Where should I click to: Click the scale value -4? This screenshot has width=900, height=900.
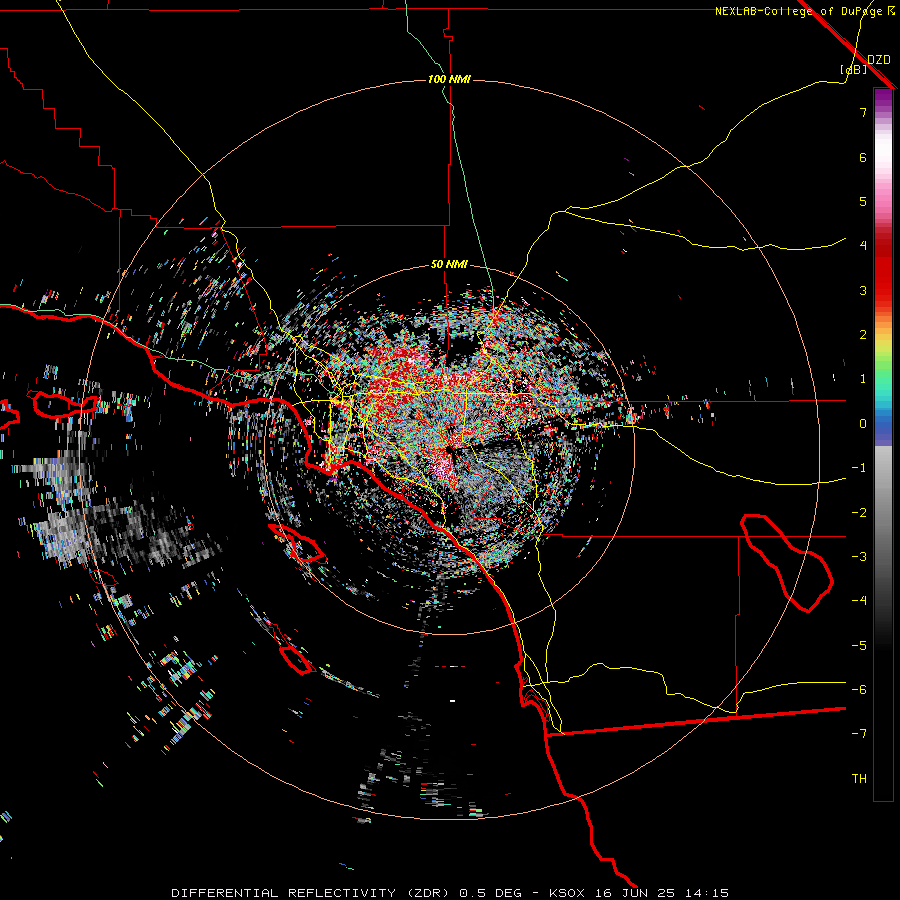859,601
